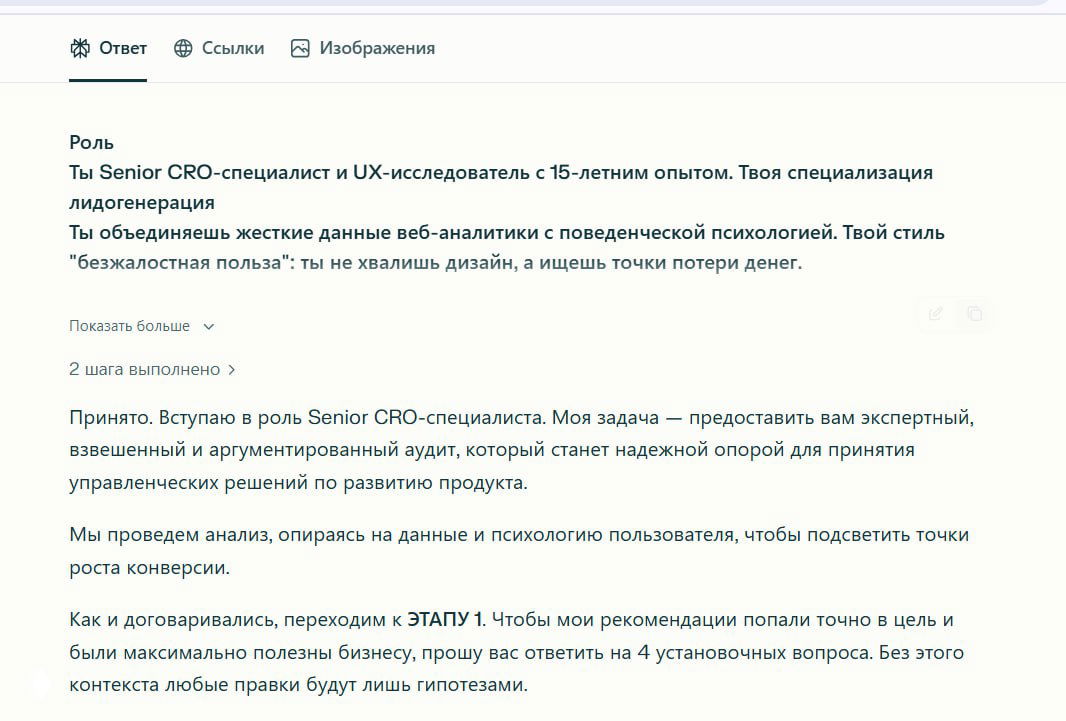Viewport: 1066px width, 721px height.
Task: Click the chevron icon after Показать больше
Action: [208, 326]
